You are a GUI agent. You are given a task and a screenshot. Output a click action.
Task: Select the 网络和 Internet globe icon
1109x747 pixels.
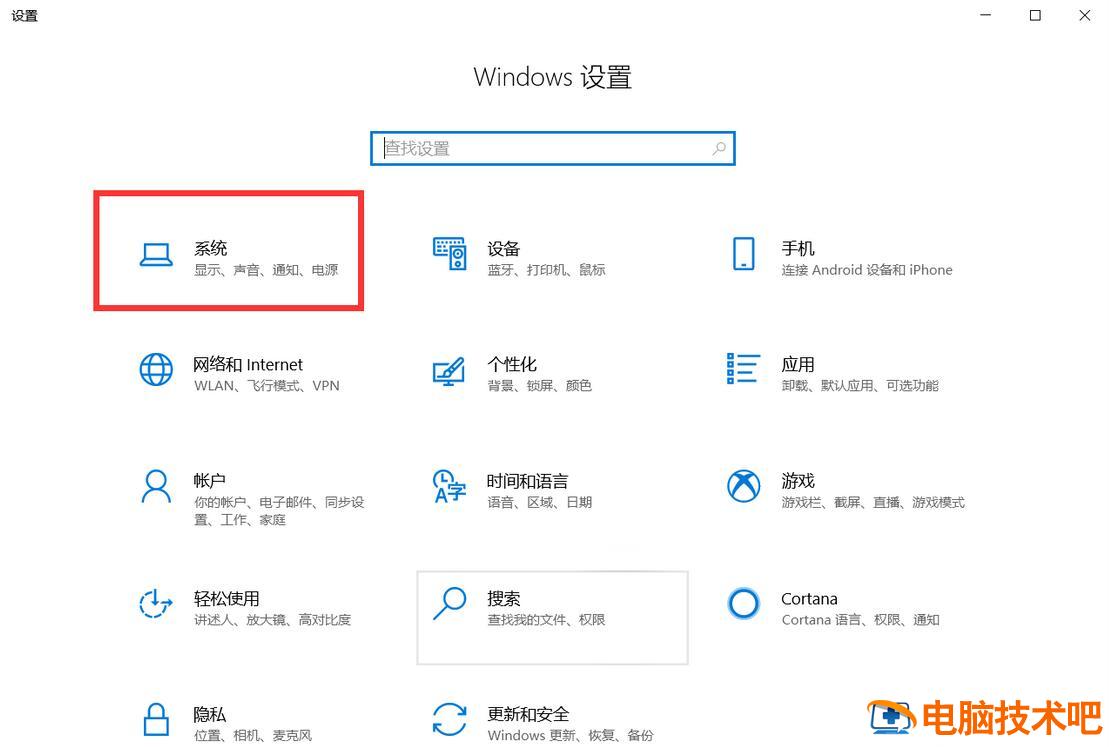coord(156,370)
